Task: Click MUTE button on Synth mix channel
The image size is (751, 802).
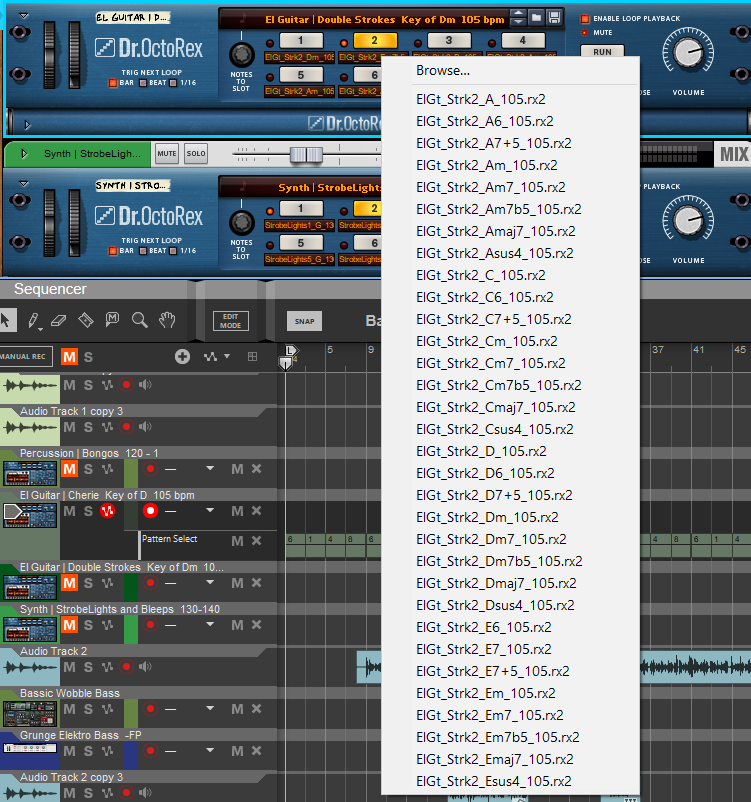Action: 167,153
